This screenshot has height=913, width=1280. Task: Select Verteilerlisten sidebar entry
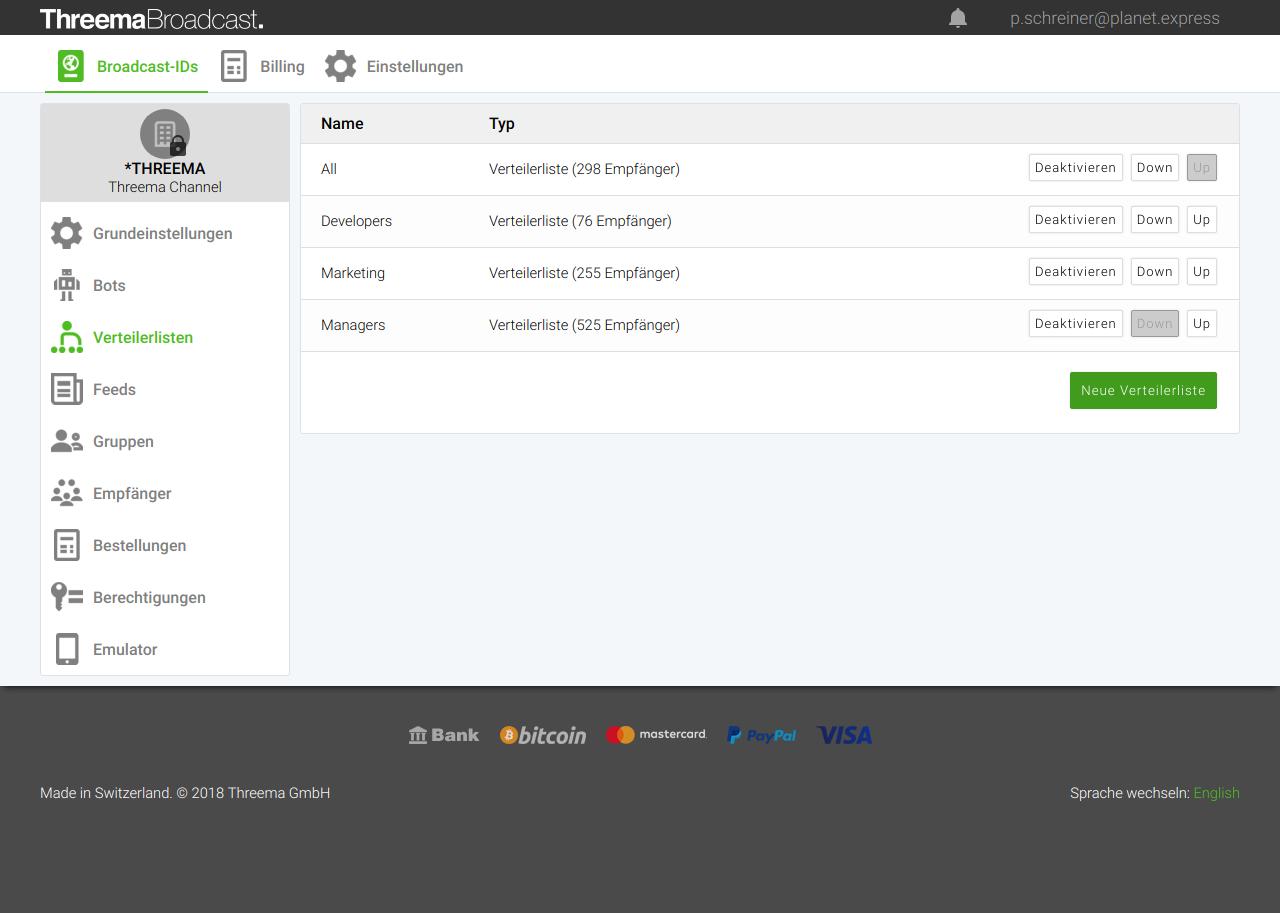point(165,337)
